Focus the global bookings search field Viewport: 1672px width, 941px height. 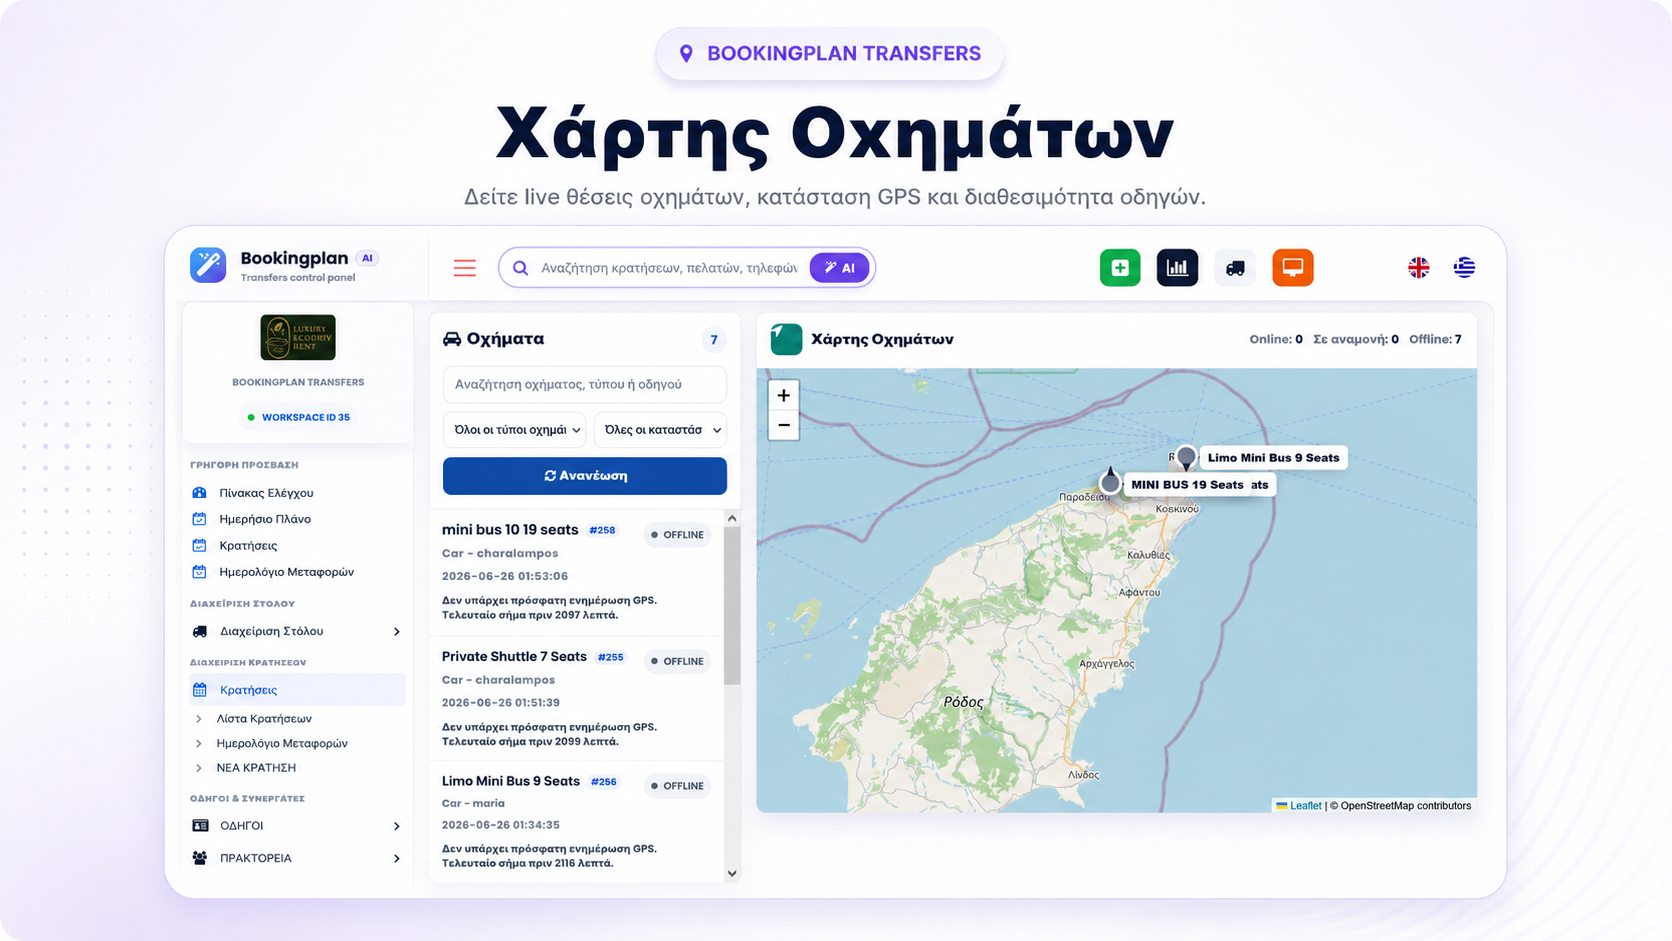click(x=668, y=268)
